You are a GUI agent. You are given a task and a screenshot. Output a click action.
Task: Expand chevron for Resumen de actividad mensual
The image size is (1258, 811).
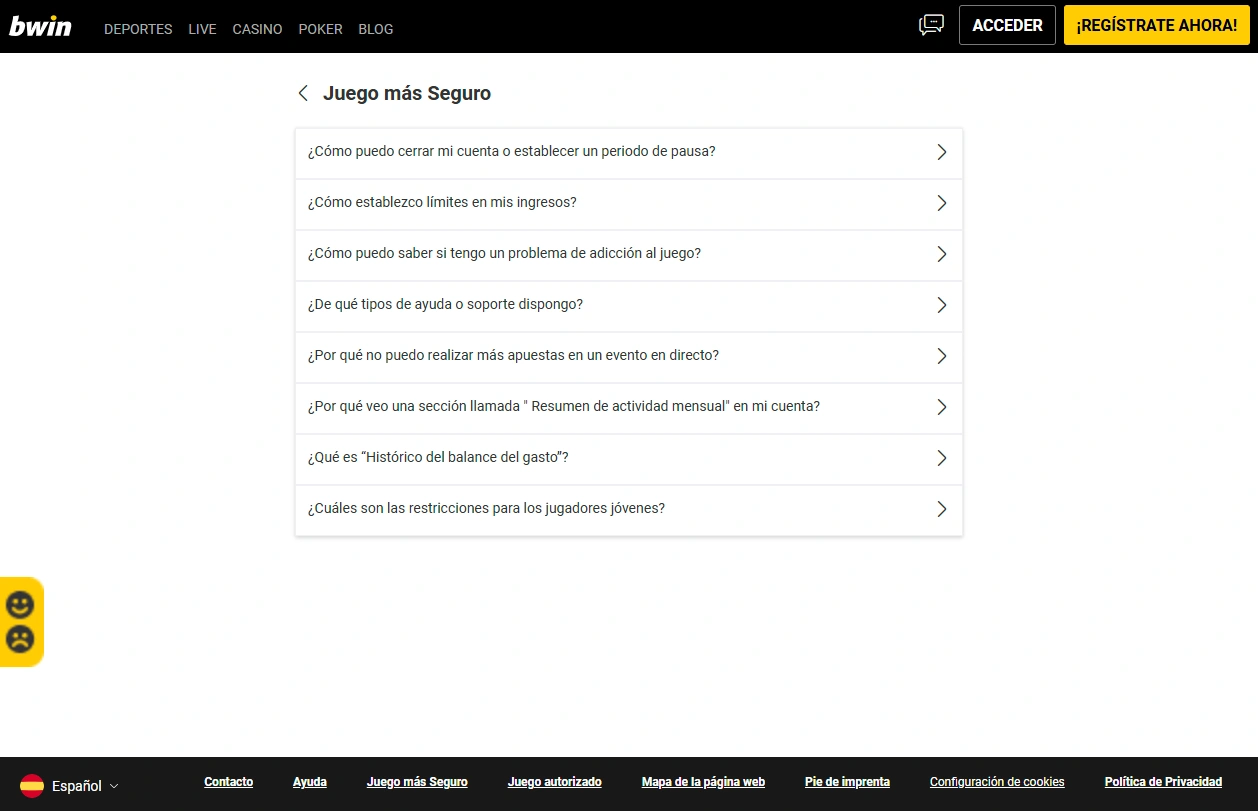pos(941,407)
